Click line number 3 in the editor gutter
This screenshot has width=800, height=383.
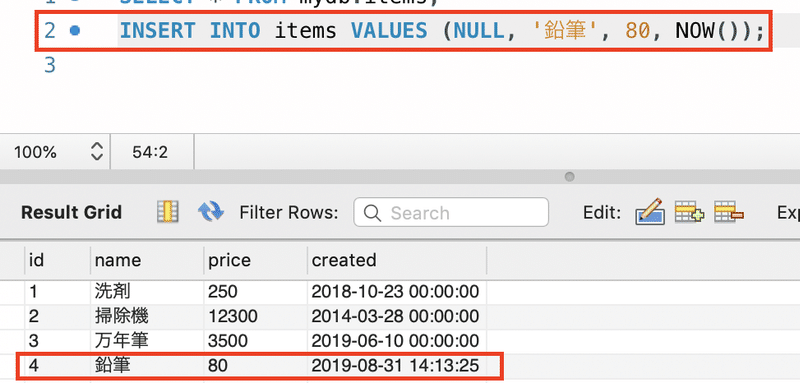click(49, 65)
